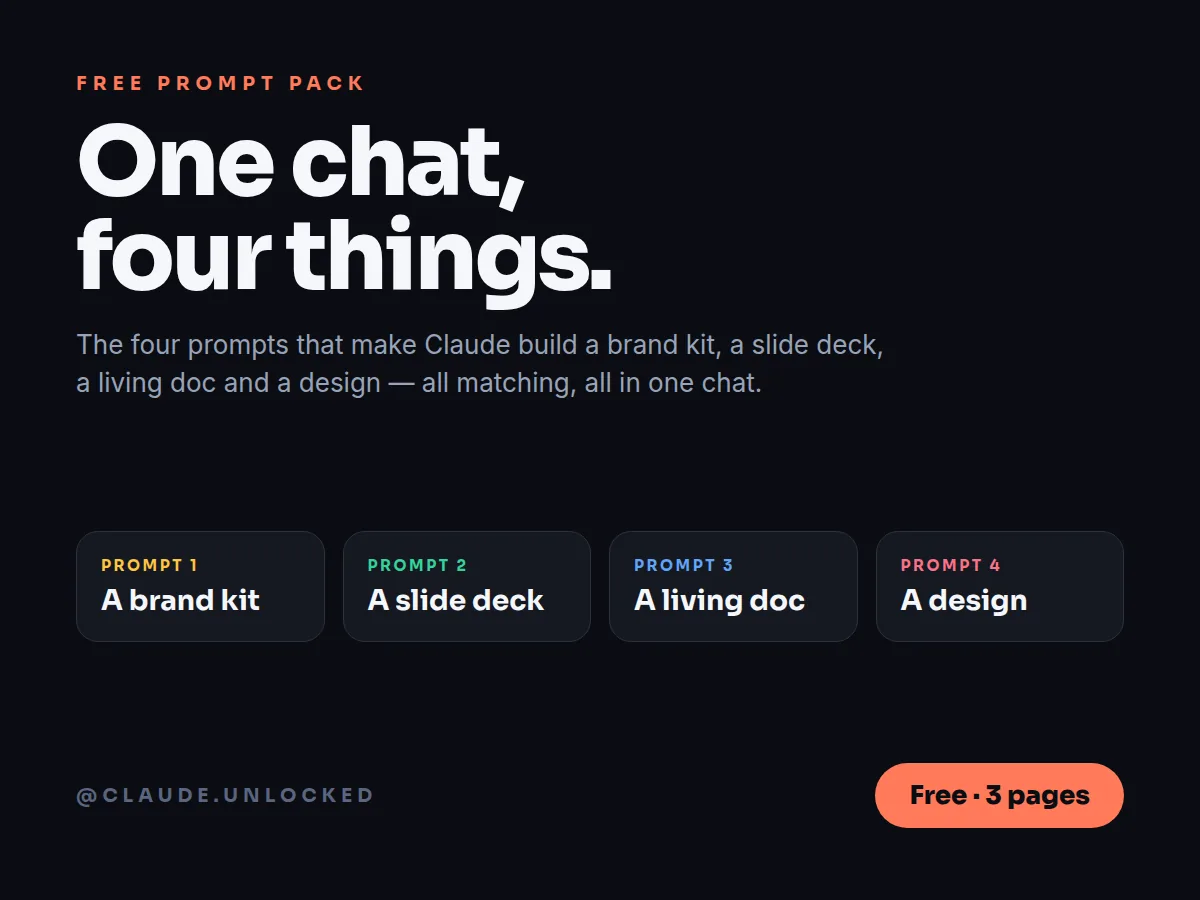Click the subtitle paragraph about four prompts
1200x900 pixels.
(x=480, y=364)
